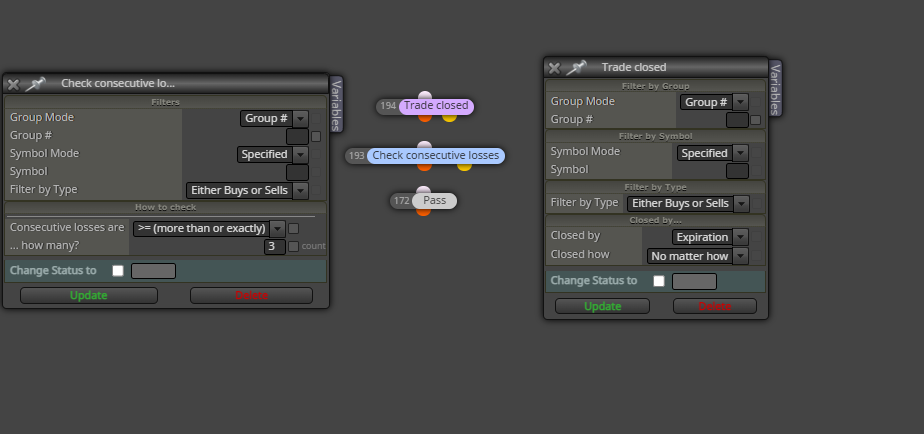
Task: Open Filter by Type dropdown in Trade closed panel
Action: point(688,203)
